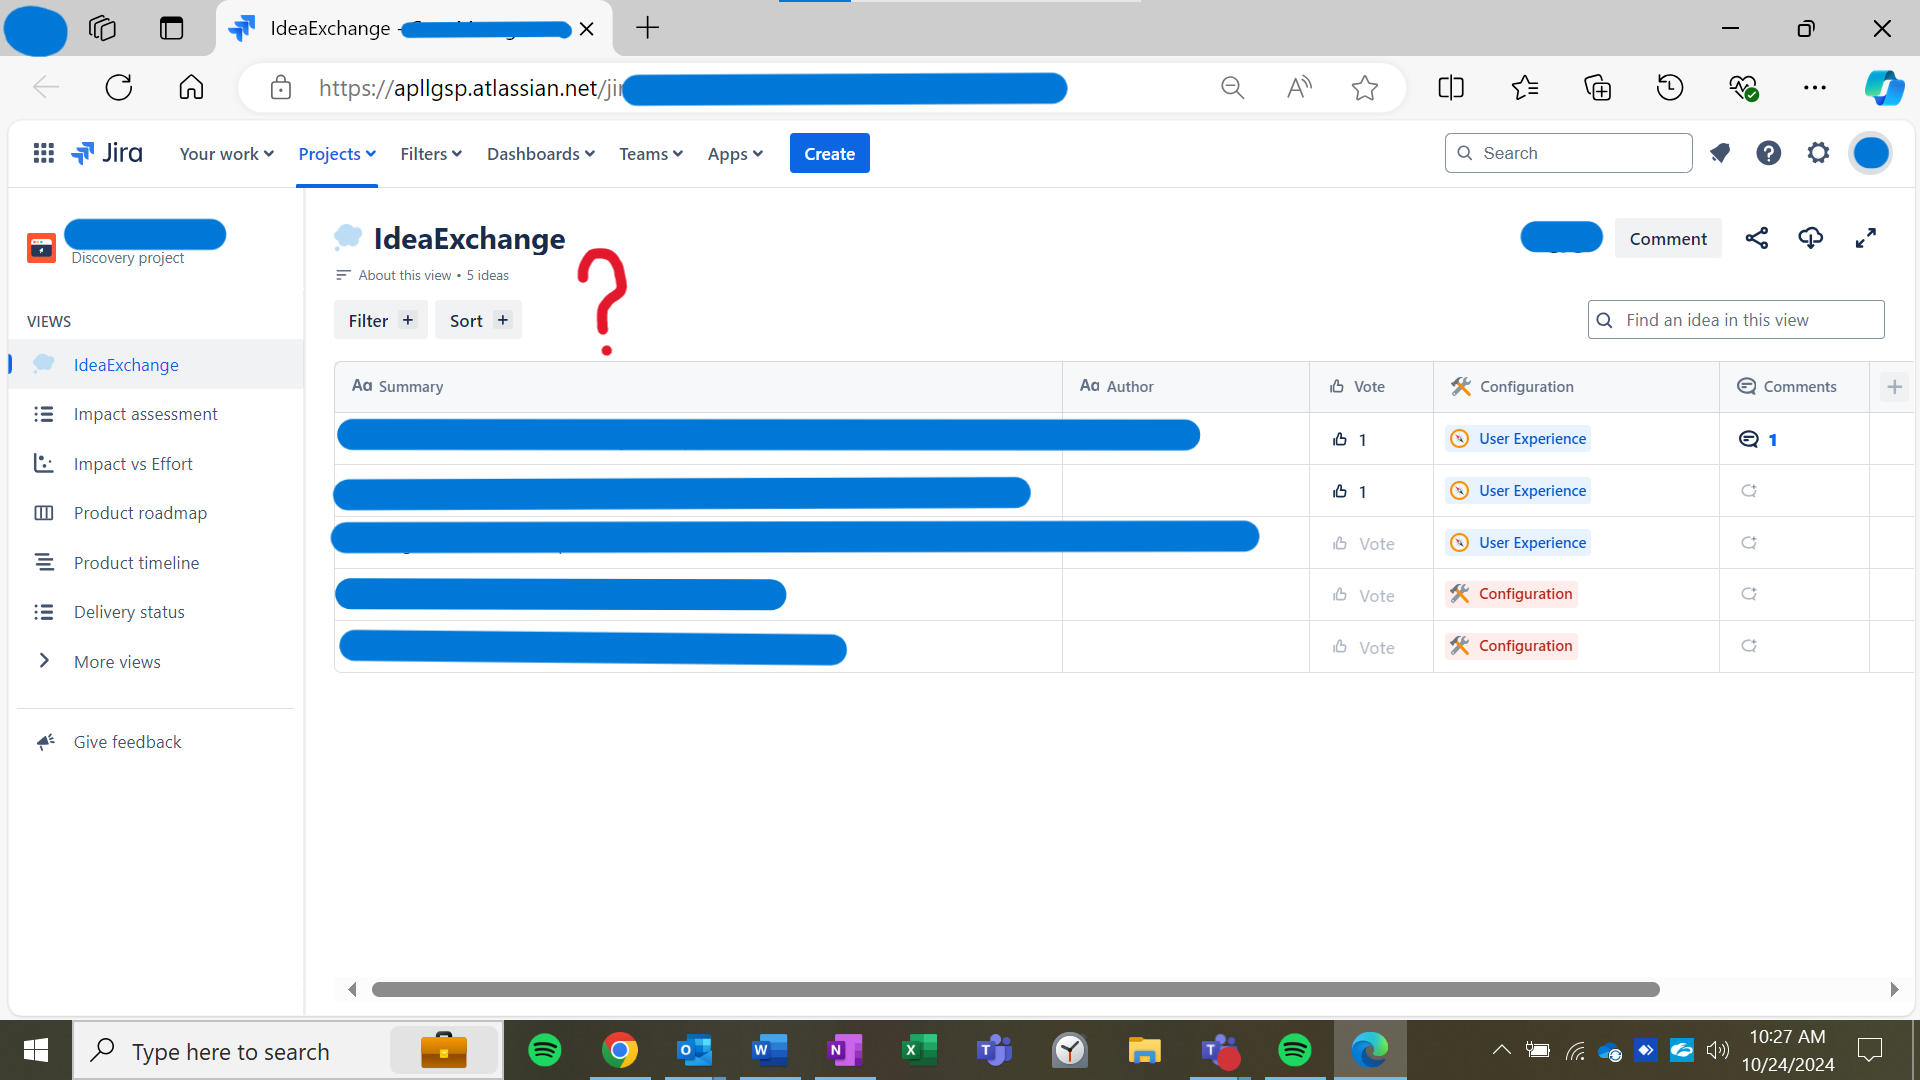Toggle vote on the fourth idea row
The image size is (1920, 1080).
1363,595
